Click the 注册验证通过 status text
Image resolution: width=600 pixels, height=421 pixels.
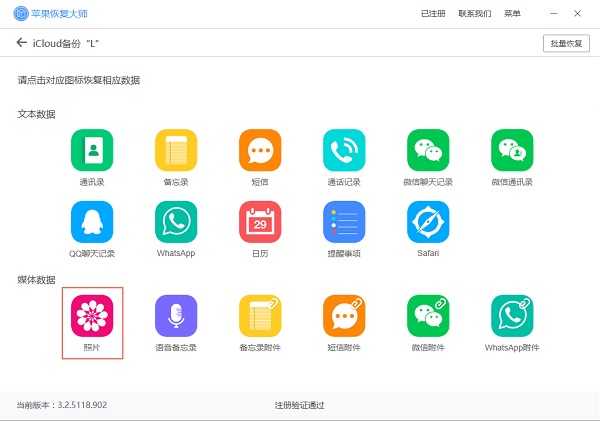[x=299, y=405]
